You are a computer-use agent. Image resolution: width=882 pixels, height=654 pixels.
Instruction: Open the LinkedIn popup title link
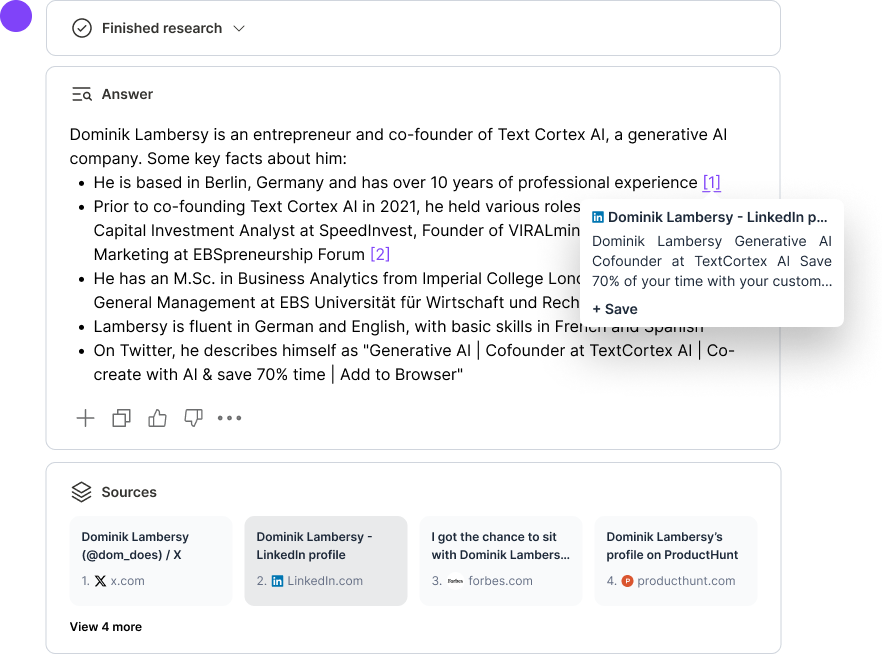717,217
